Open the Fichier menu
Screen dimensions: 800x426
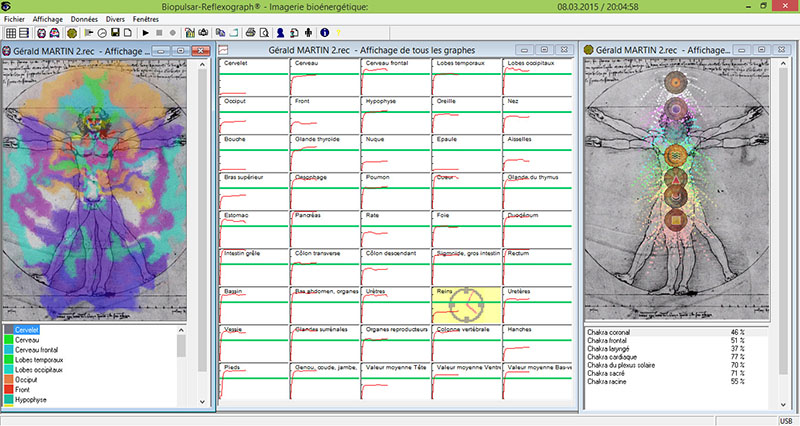[x=15, y=18]
